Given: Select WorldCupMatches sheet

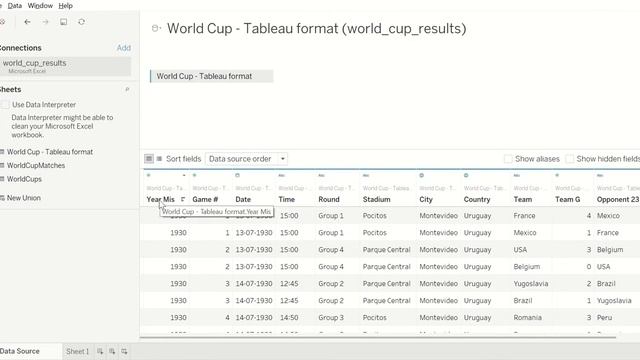Looking at the screenshot, I should 36,165.
